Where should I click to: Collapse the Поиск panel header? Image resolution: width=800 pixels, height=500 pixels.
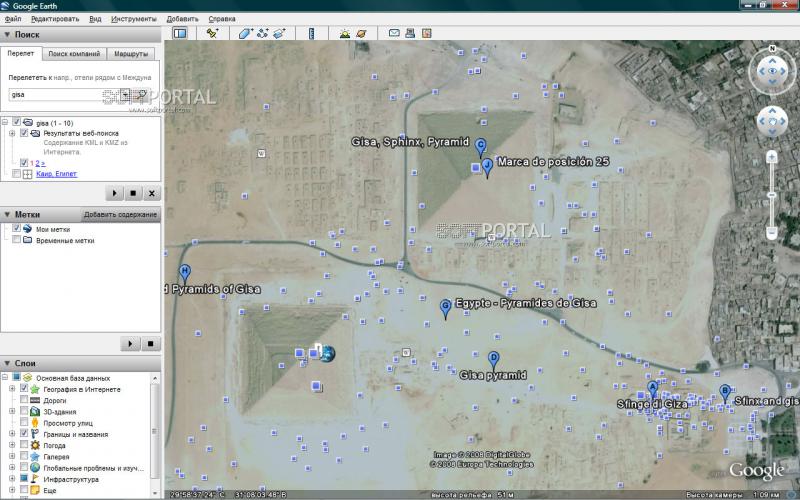[x=8, y=35]
